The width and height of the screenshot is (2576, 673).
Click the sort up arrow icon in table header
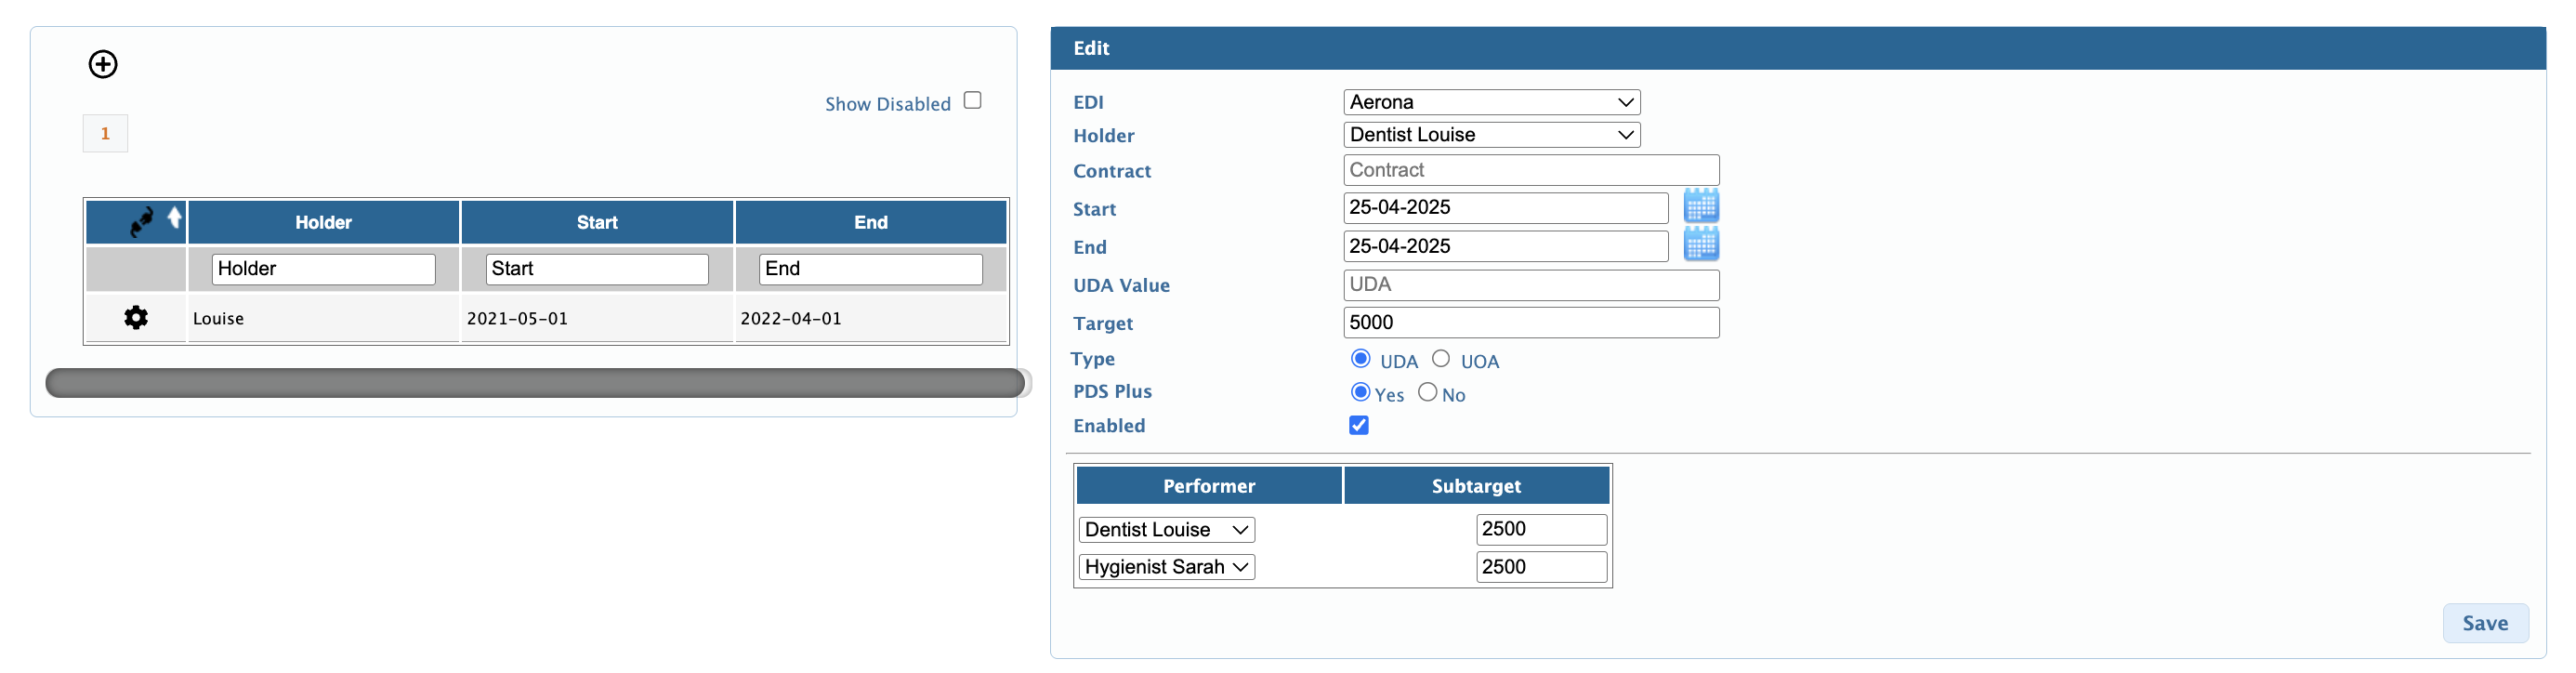coord(174,217)
